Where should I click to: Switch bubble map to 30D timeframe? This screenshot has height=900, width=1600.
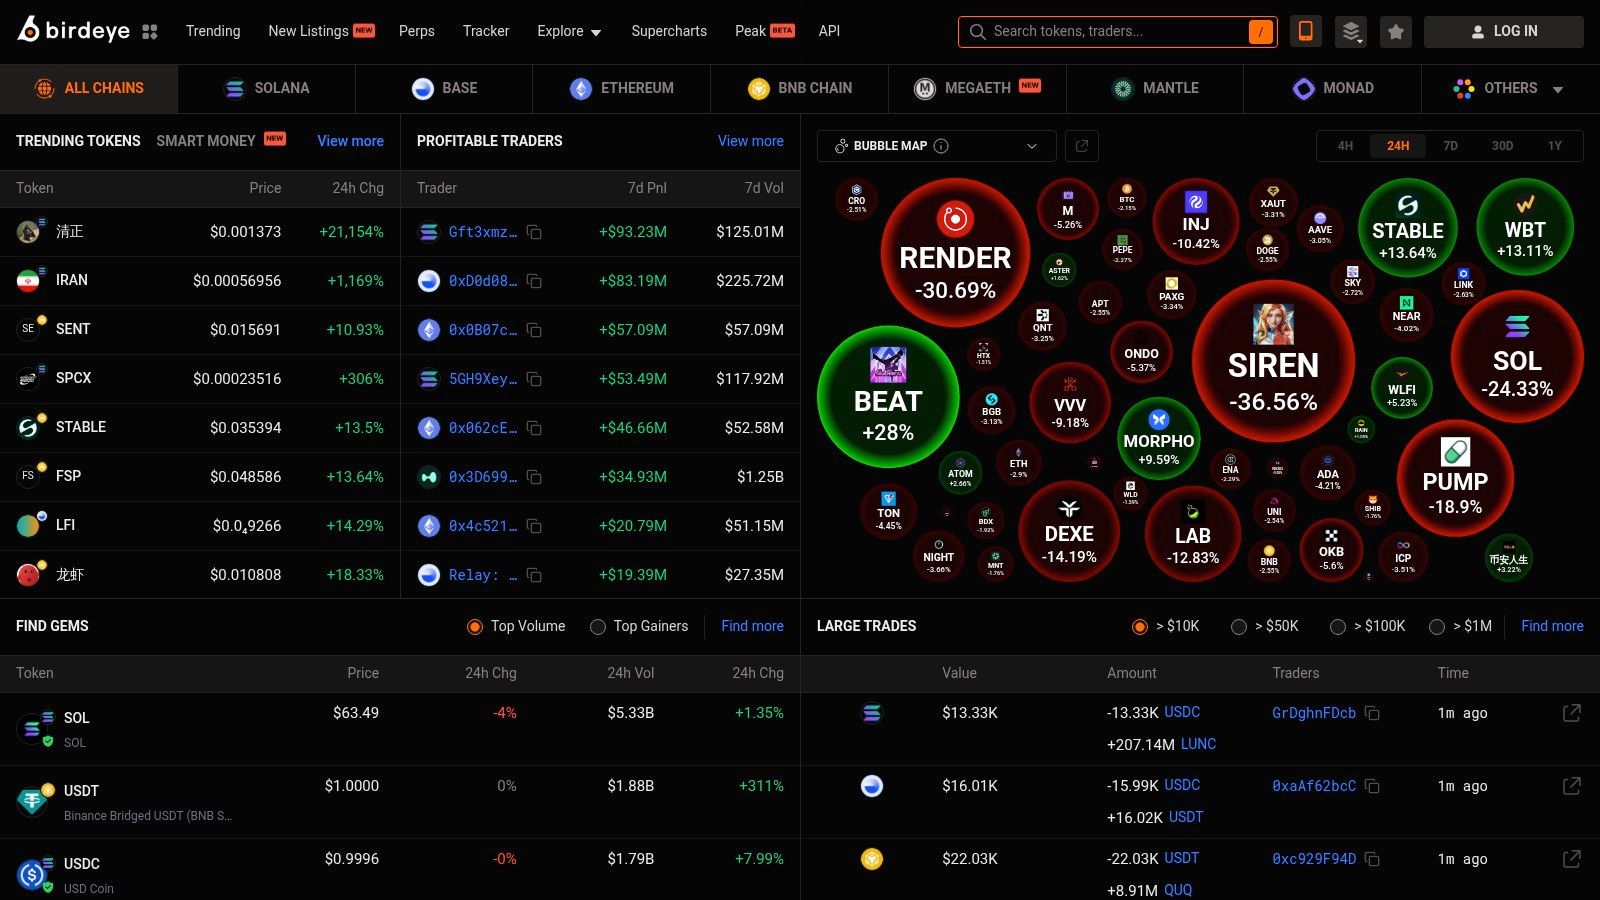pyautogui.click(x=1502, y=146)
